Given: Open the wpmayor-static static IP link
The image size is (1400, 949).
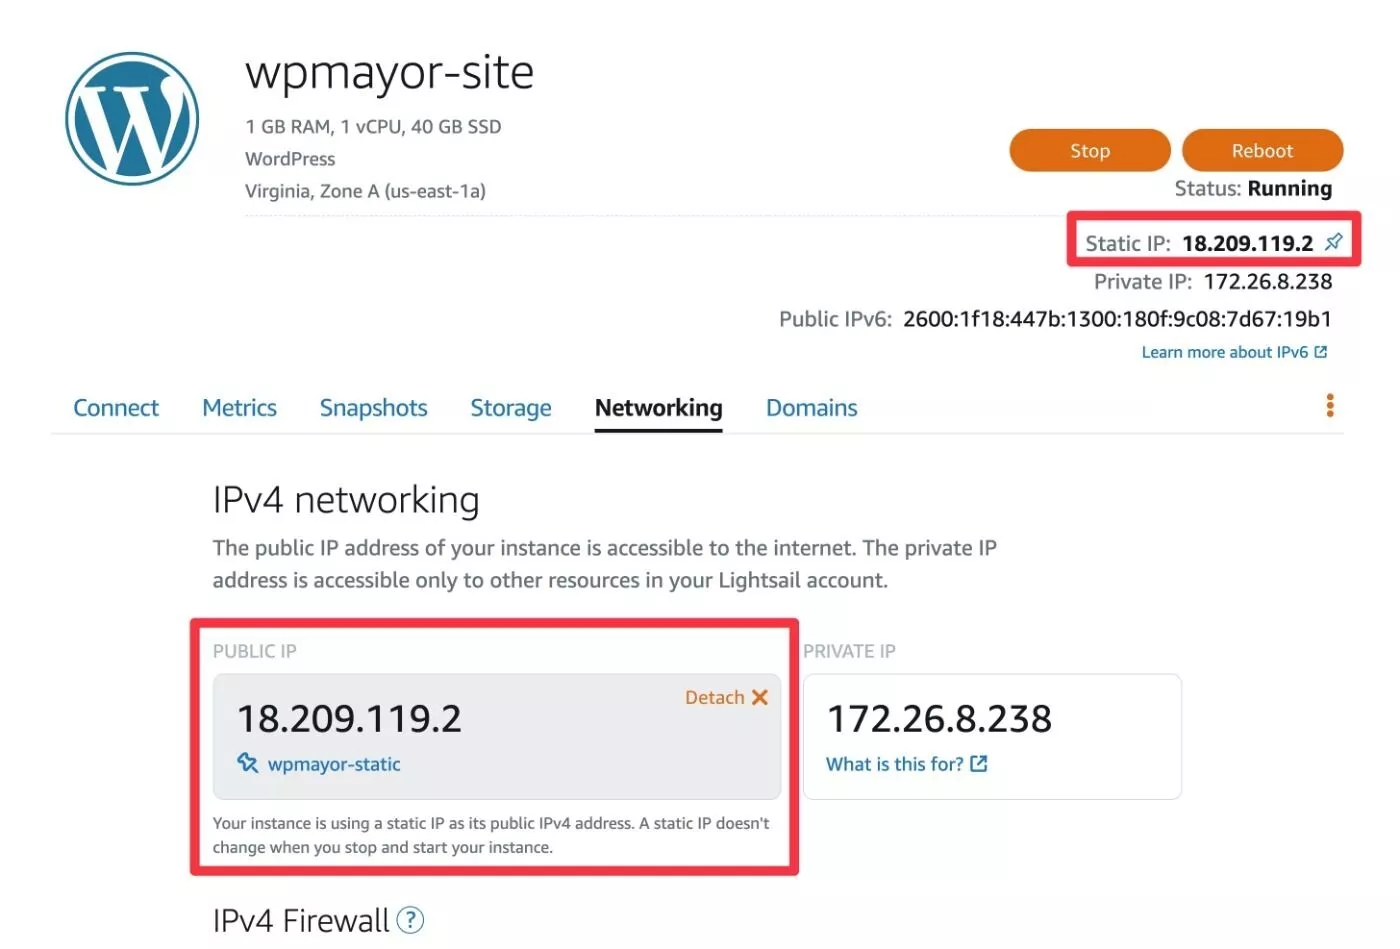Looking at the screenshot, I should [x=334, y=764].
